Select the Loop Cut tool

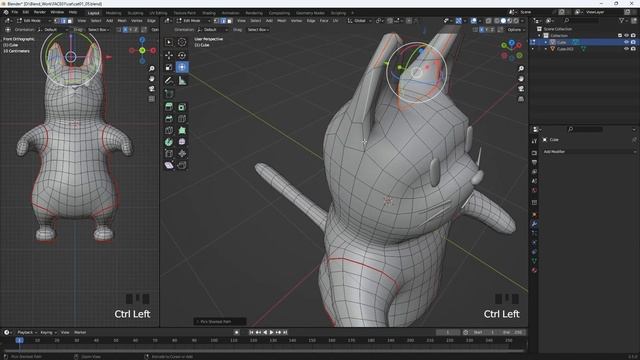[x=182, y=119]
